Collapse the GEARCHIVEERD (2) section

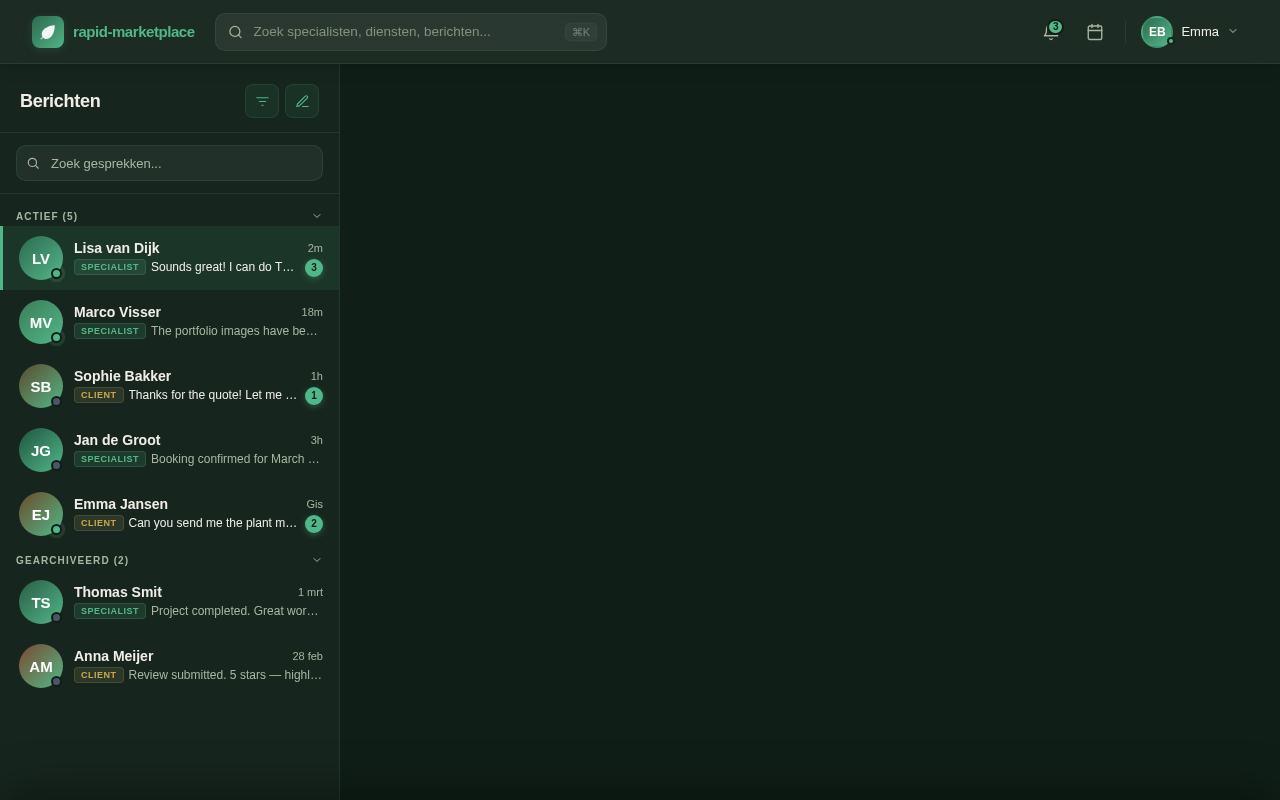317,560
